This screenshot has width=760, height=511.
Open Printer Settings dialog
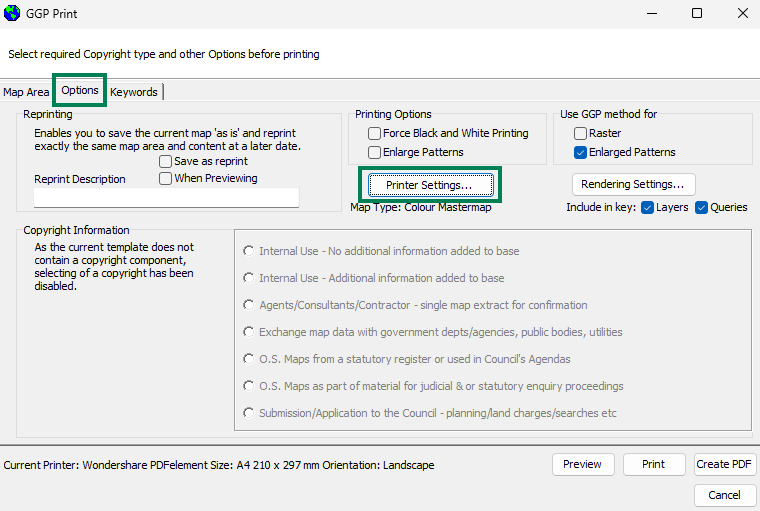click(430, 185)
